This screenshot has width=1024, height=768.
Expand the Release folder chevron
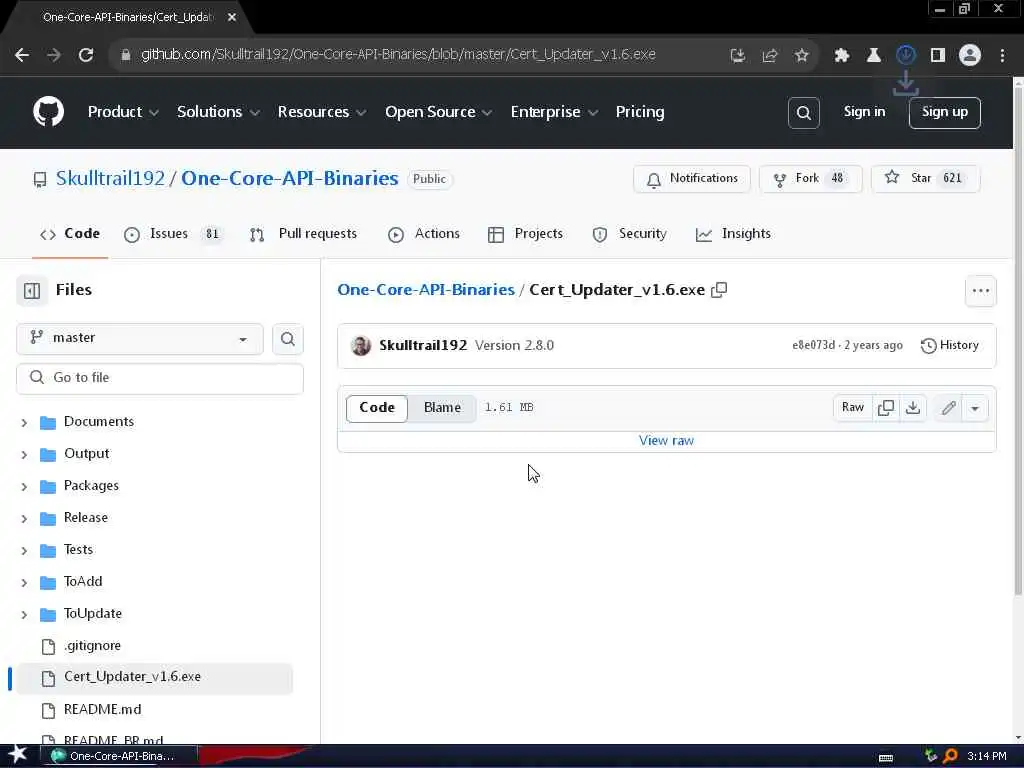[x=24, y=519]
